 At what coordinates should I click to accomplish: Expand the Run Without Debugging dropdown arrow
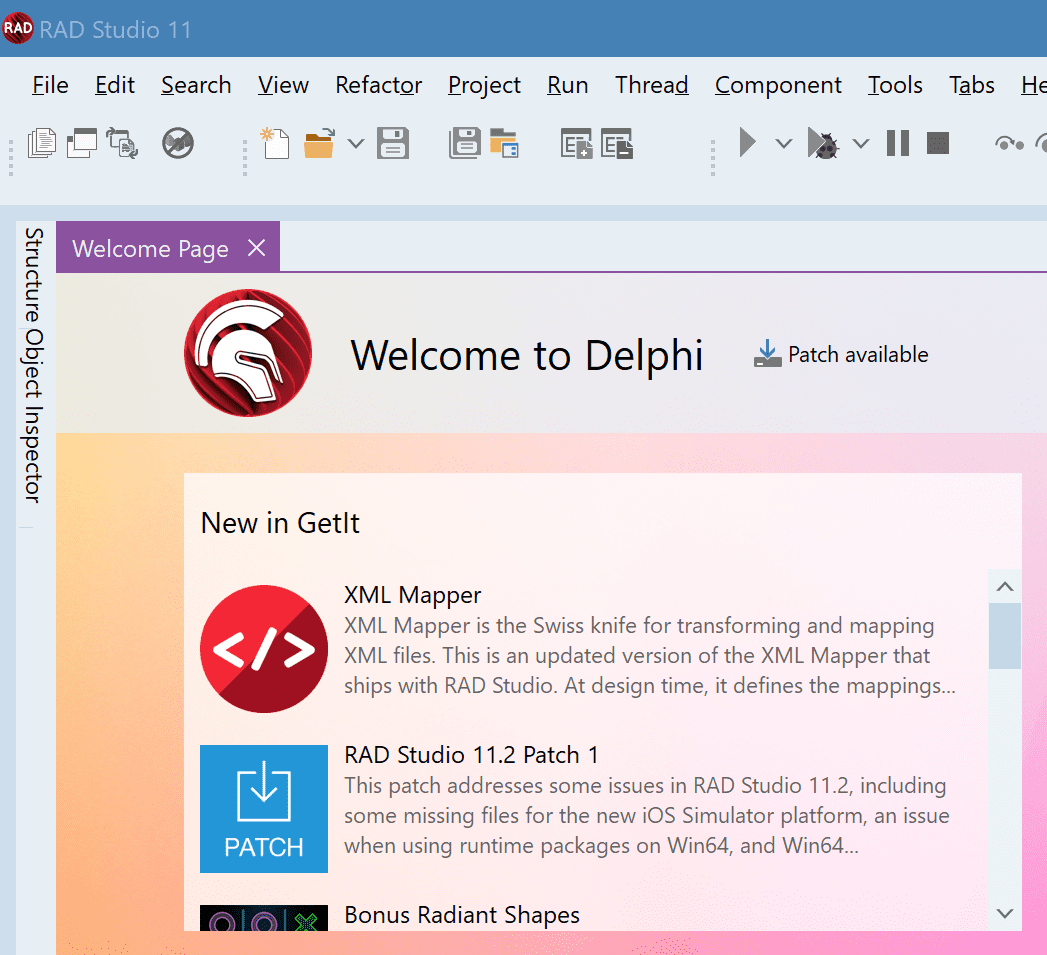coord(861,144)
